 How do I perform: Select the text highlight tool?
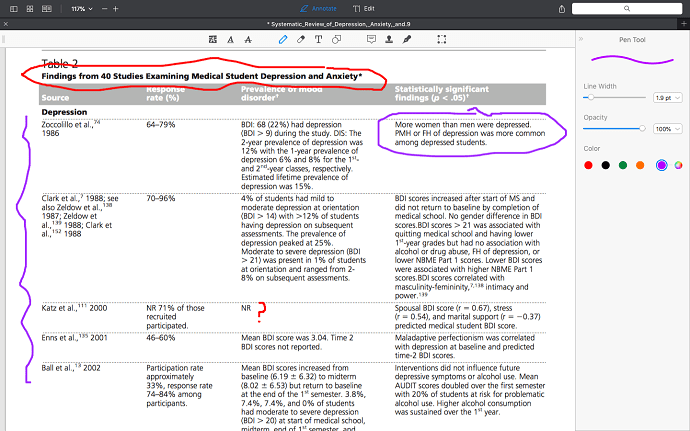point(213,40)
